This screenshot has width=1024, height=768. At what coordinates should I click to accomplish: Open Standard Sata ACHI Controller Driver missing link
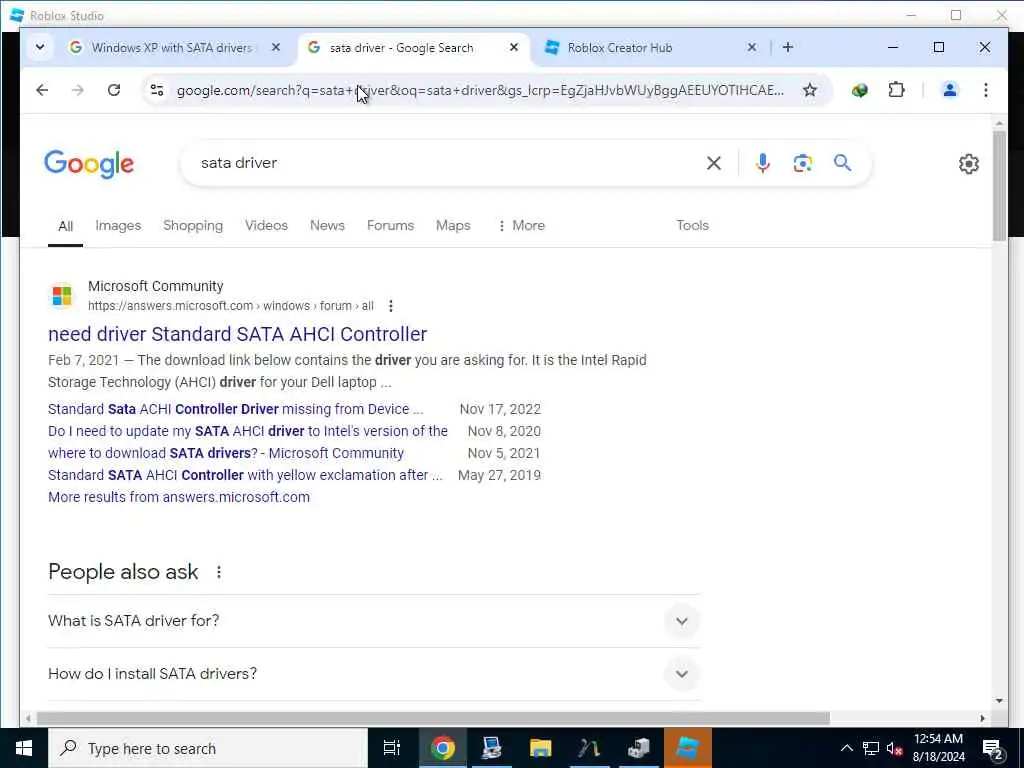[x=236, y=409]
